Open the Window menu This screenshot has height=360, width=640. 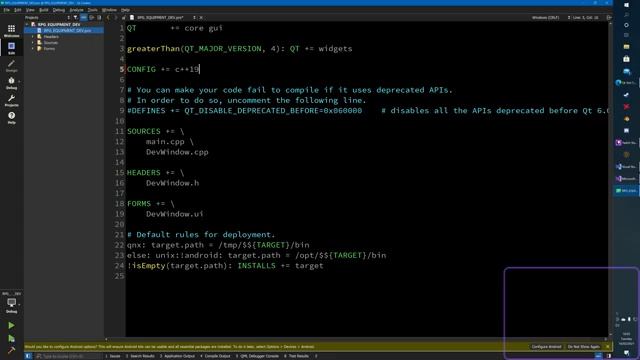point(109,10)
